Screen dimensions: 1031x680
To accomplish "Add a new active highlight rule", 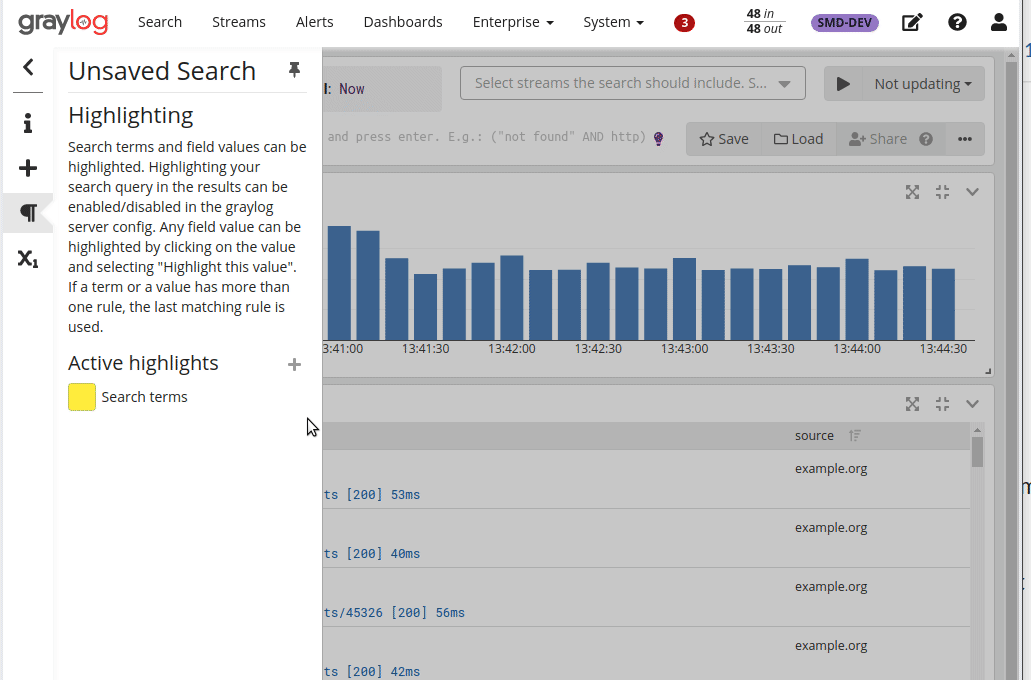I will pos(295,364).
